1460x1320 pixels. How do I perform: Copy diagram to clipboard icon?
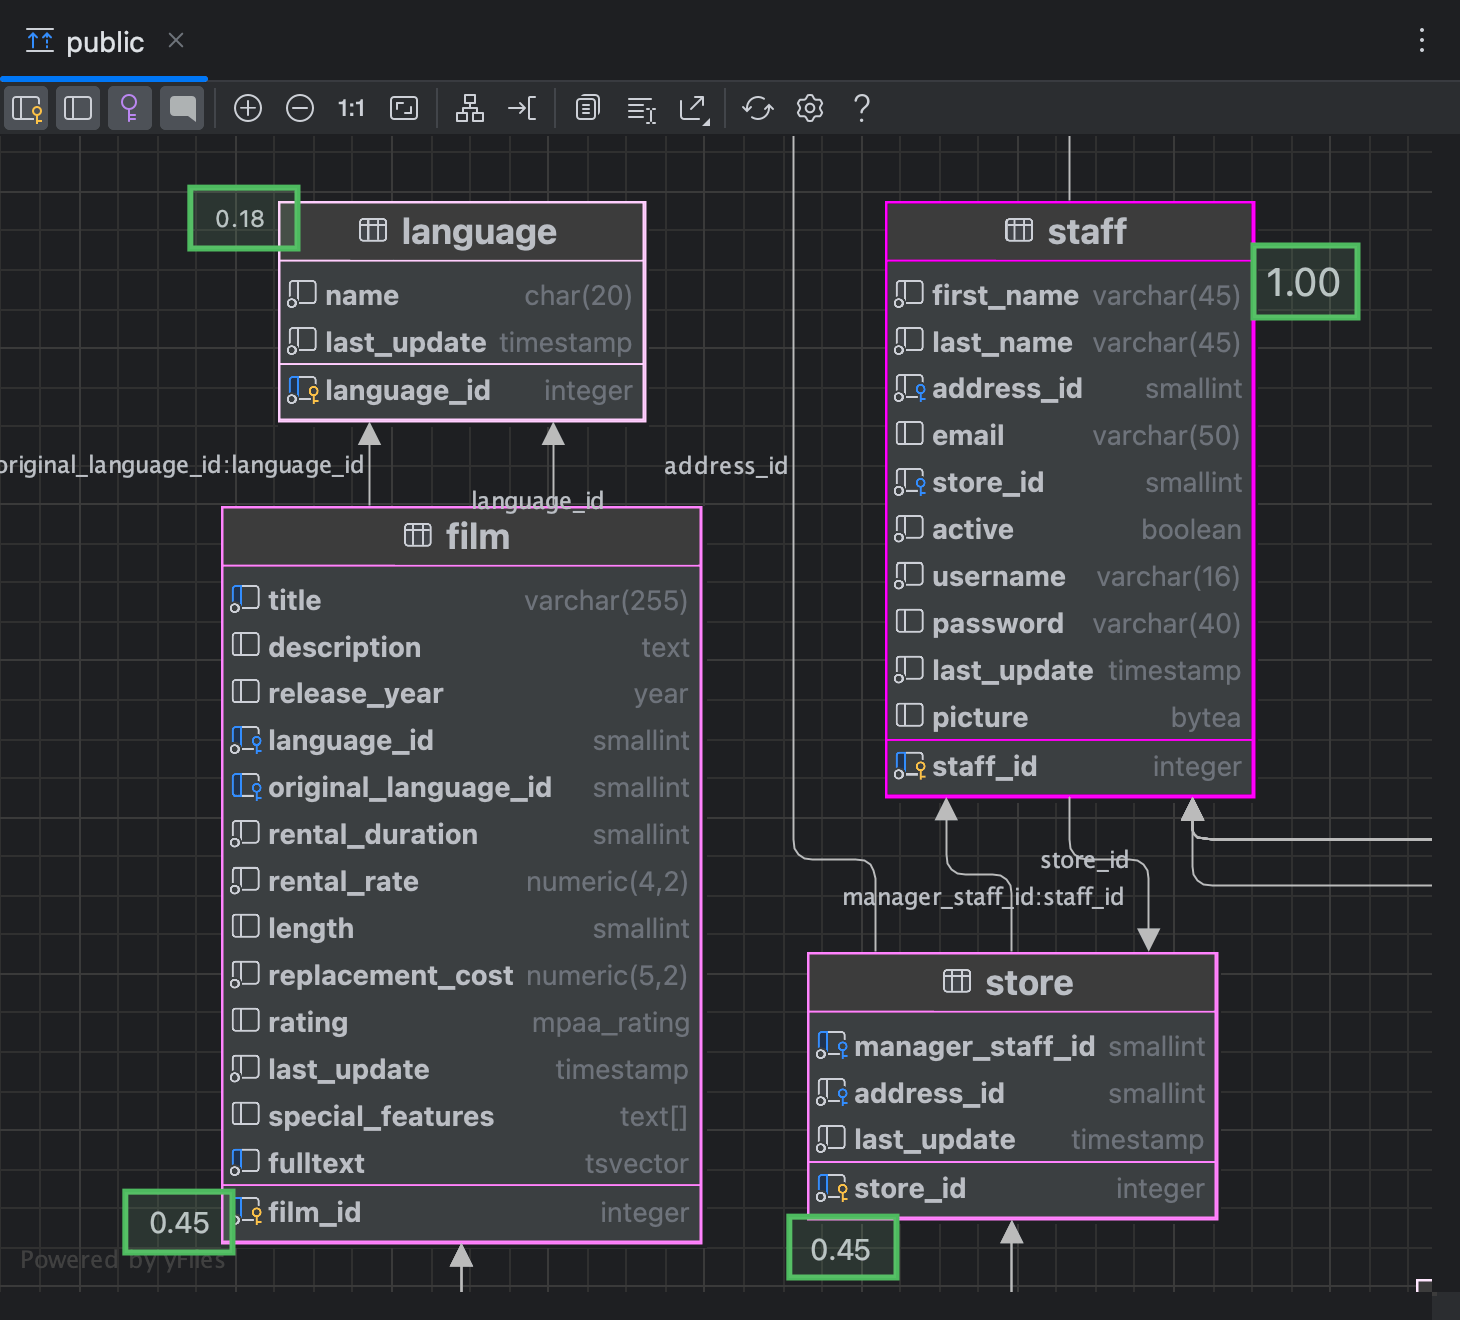588,108
